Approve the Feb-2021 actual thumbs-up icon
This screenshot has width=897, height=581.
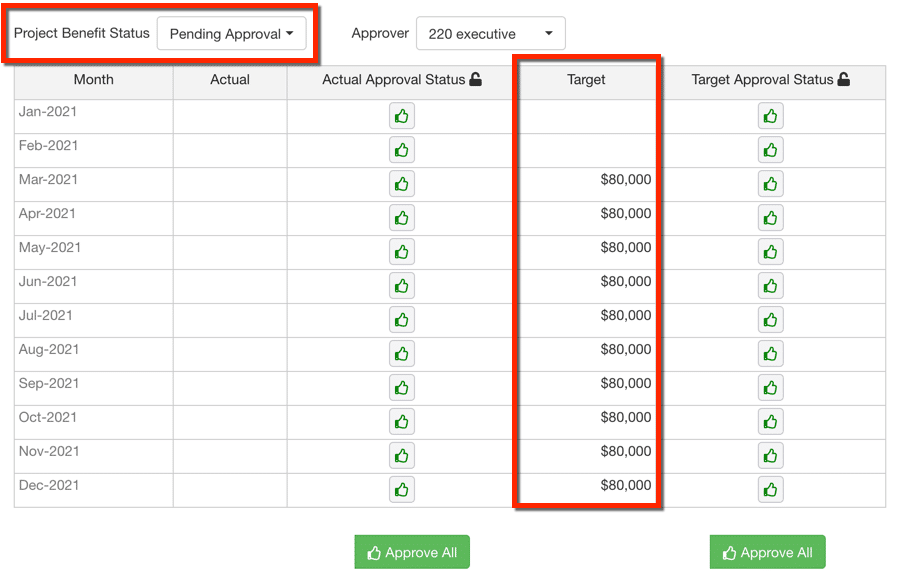coord(402,150)
